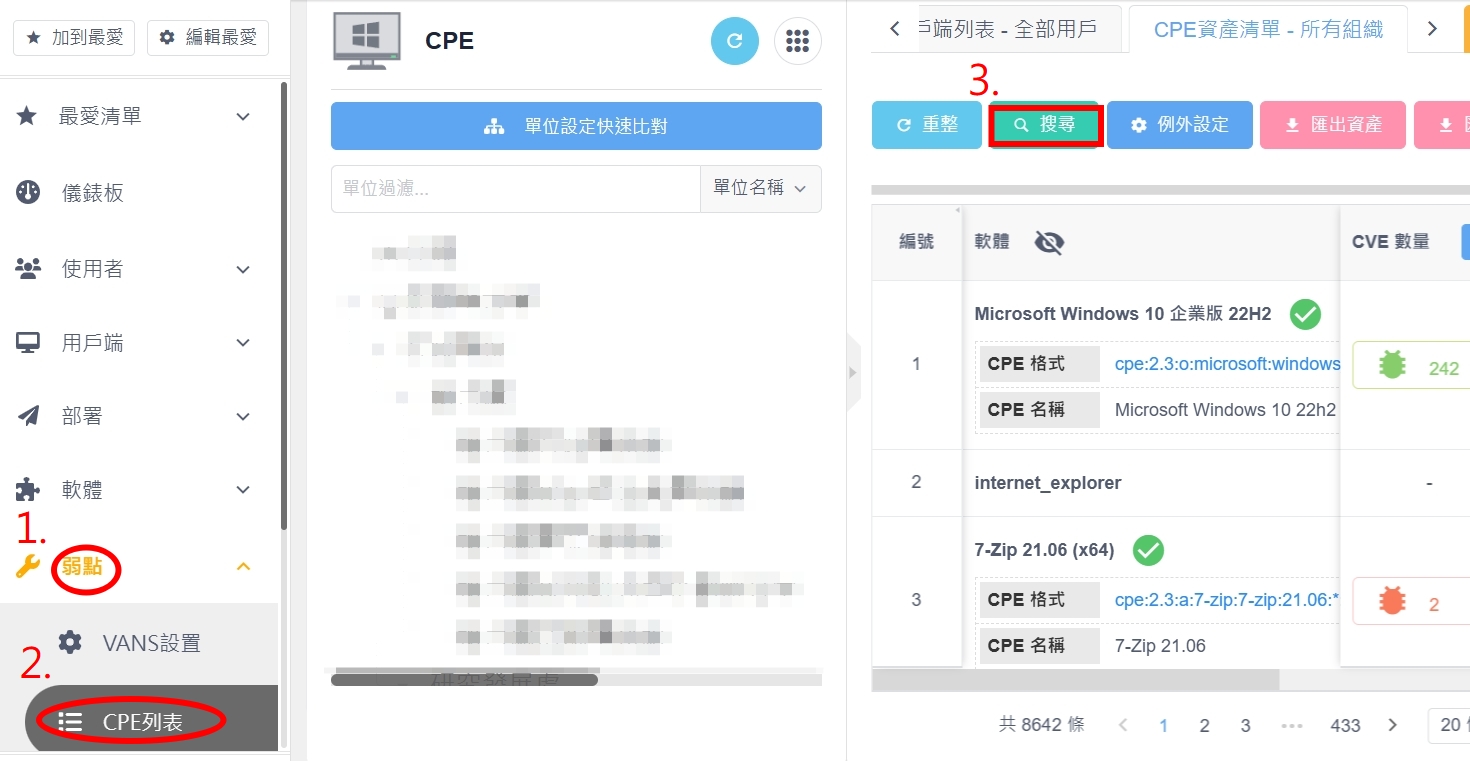Click the green checkmark next to 7-Zip 21.06
Image resolution: width=1470 pixels, height=761 pixels.
(1148, 550)
